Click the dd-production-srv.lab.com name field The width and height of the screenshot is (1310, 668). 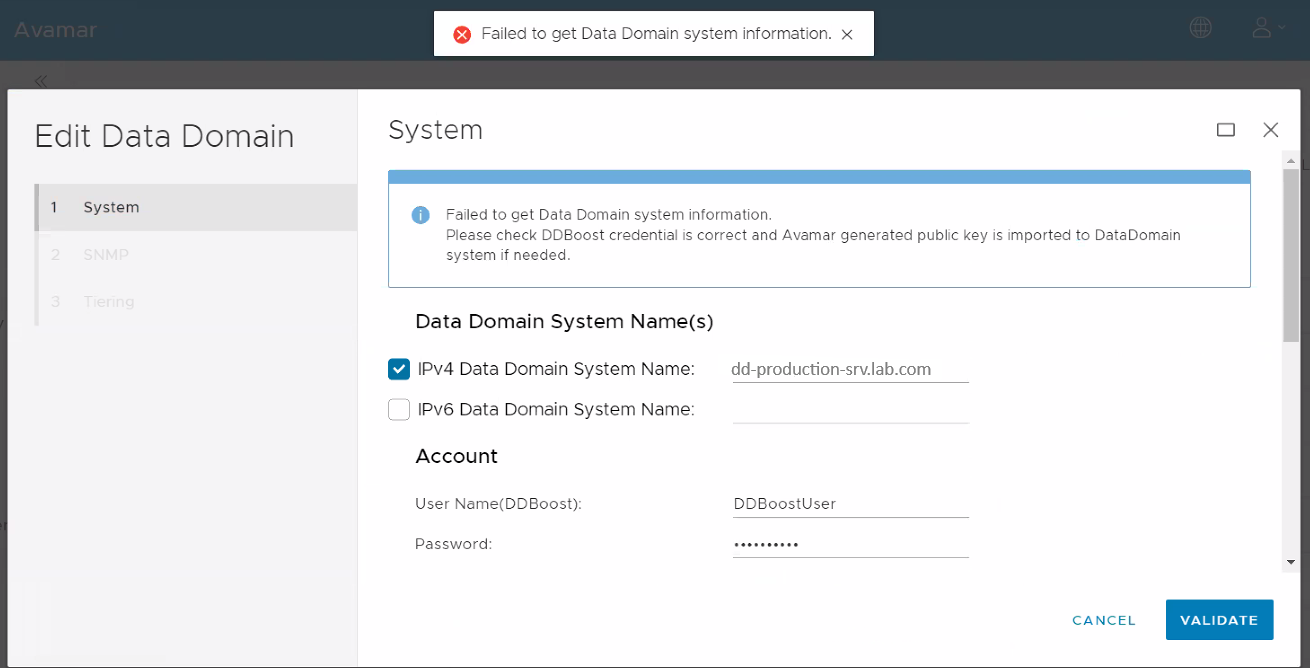coord(848,368)
